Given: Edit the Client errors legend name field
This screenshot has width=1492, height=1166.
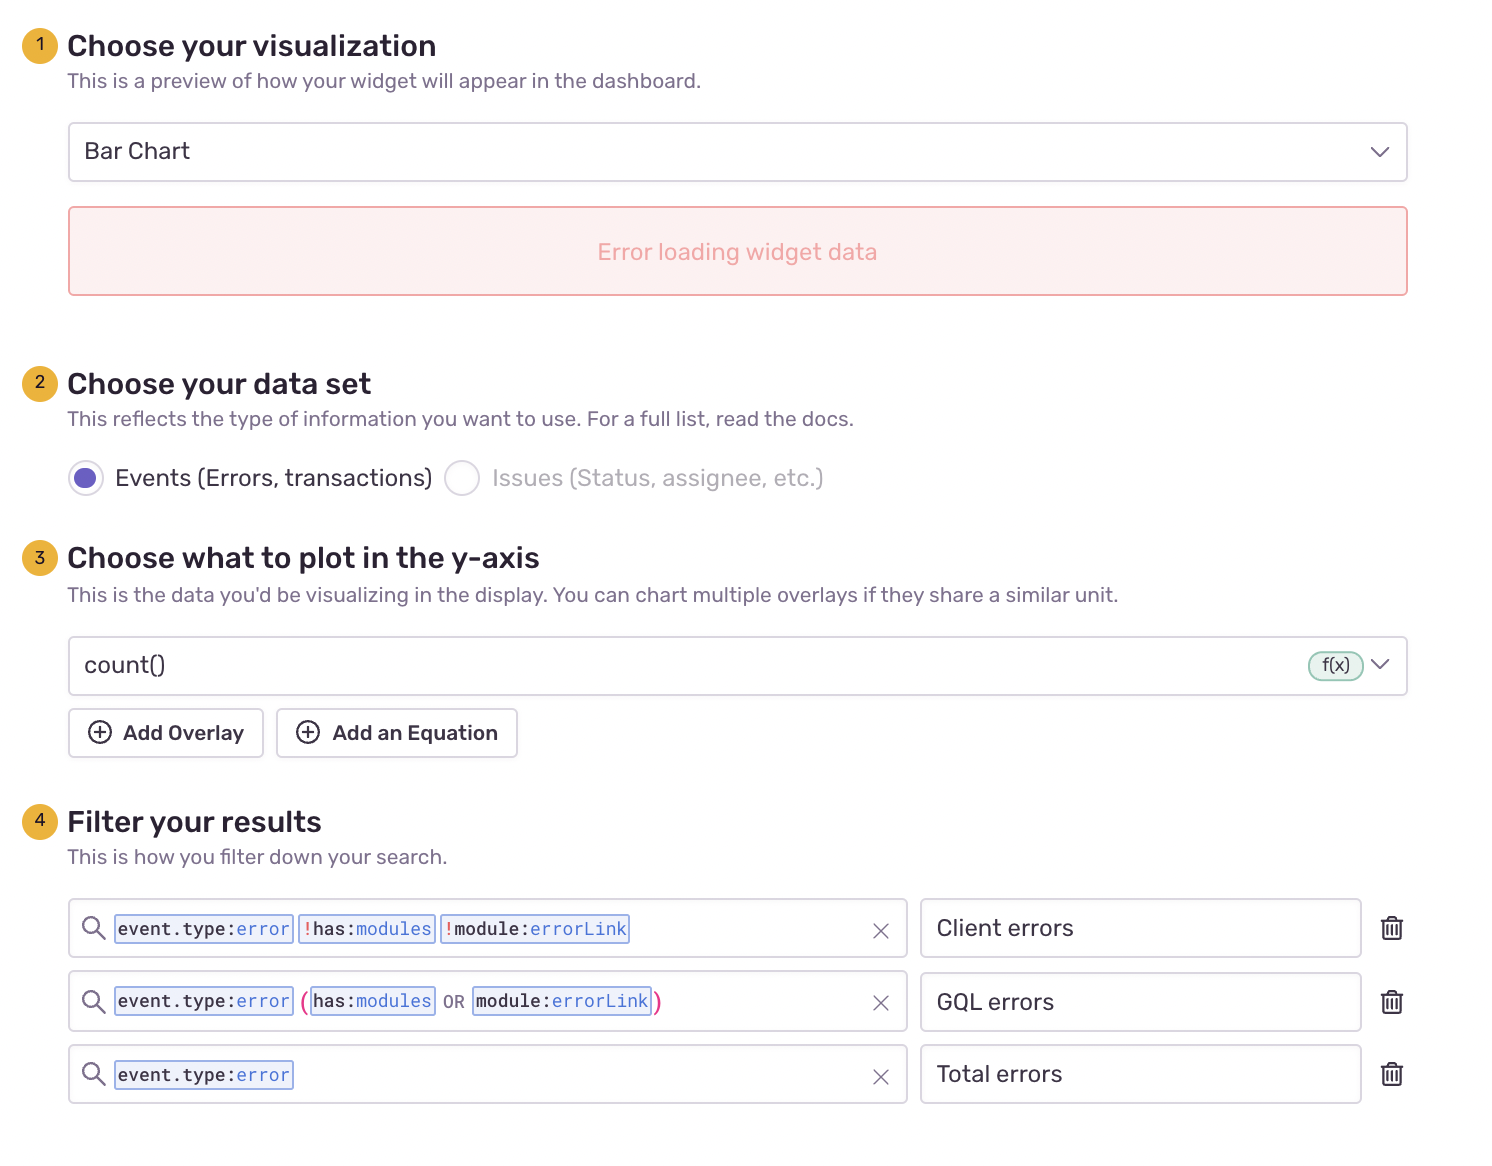Looking at the screenshot, I should click(1140, 928).
